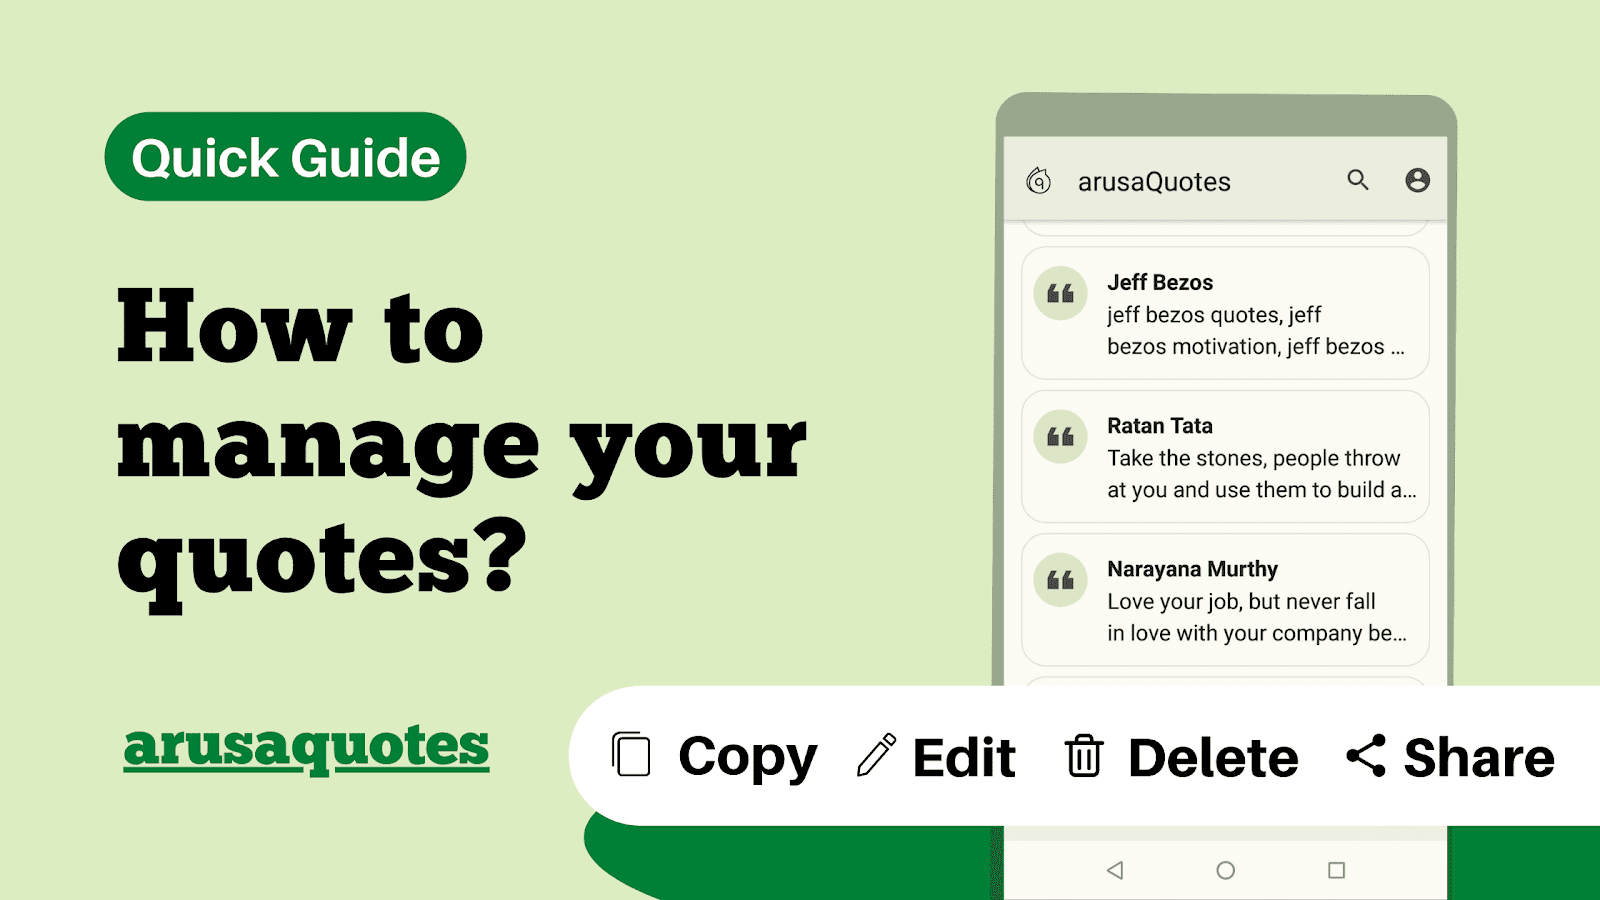The height and width of the screenshot is (900, 1600).
Task: Tap the arusaQuotes logo icon
Action: (x=1039, y=181)
